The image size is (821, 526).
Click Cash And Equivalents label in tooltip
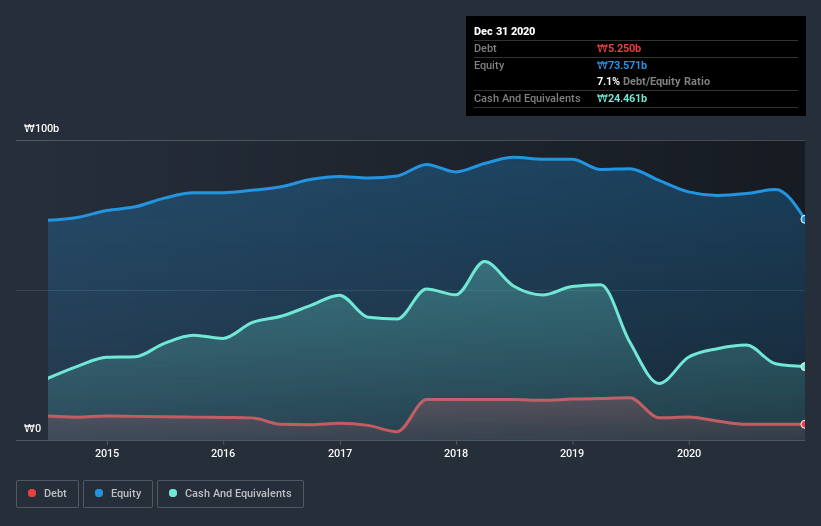point(527,98)
